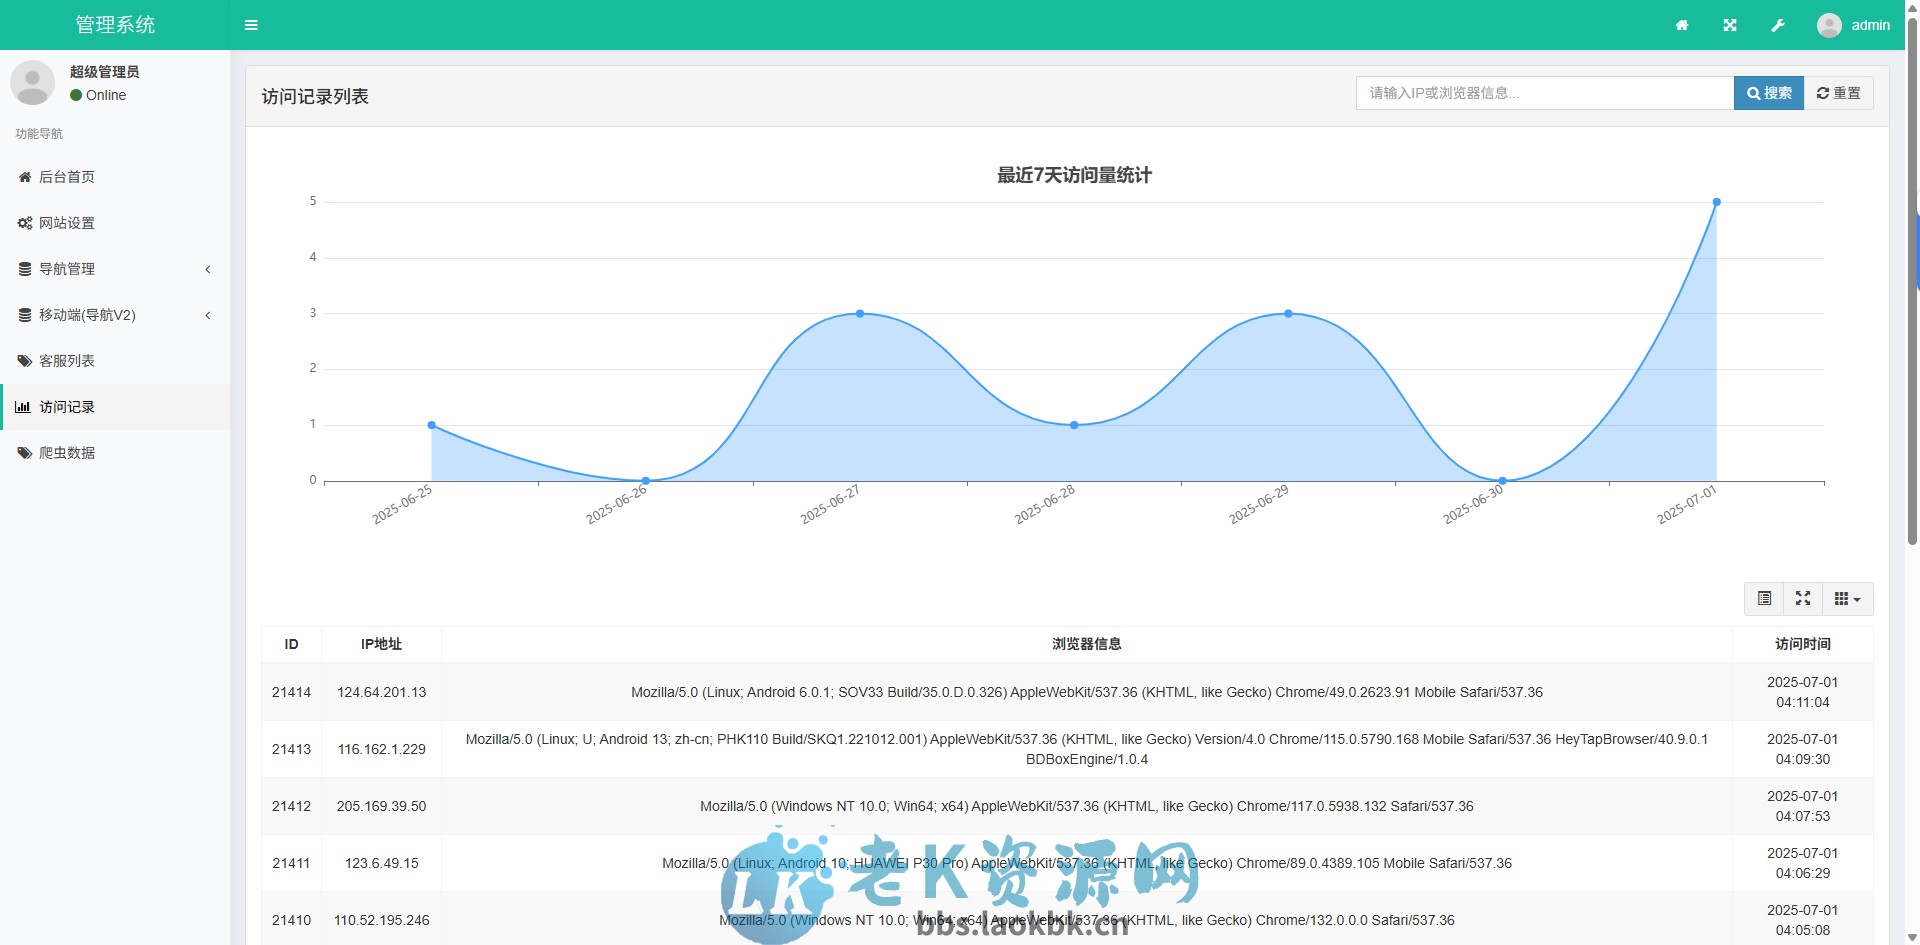Click the 重置 reset button
This screenshot has height=945, width=1920.
(x=1838, y=92)
